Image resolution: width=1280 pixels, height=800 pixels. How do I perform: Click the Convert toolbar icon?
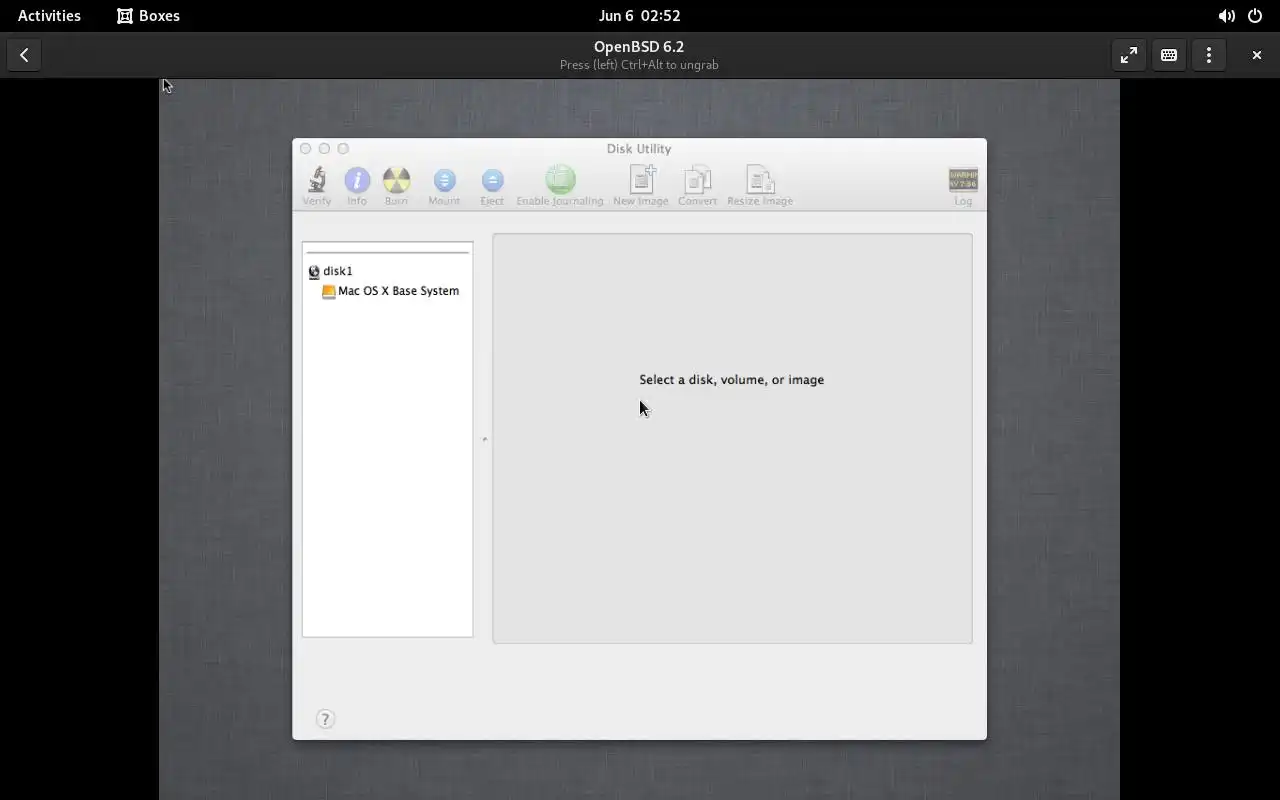click(697, 180)
